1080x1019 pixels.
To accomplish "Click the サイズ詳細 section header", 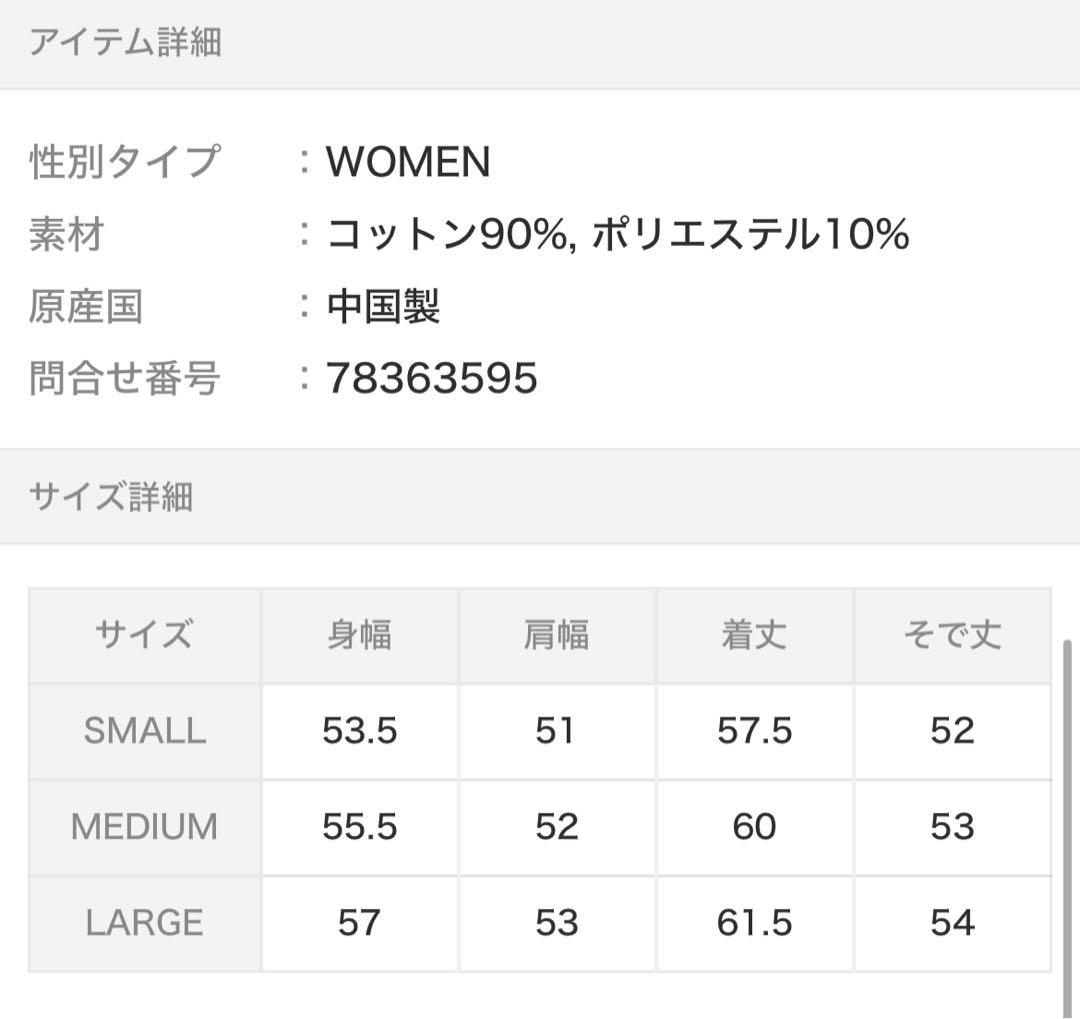I will [x=111, y=497].
